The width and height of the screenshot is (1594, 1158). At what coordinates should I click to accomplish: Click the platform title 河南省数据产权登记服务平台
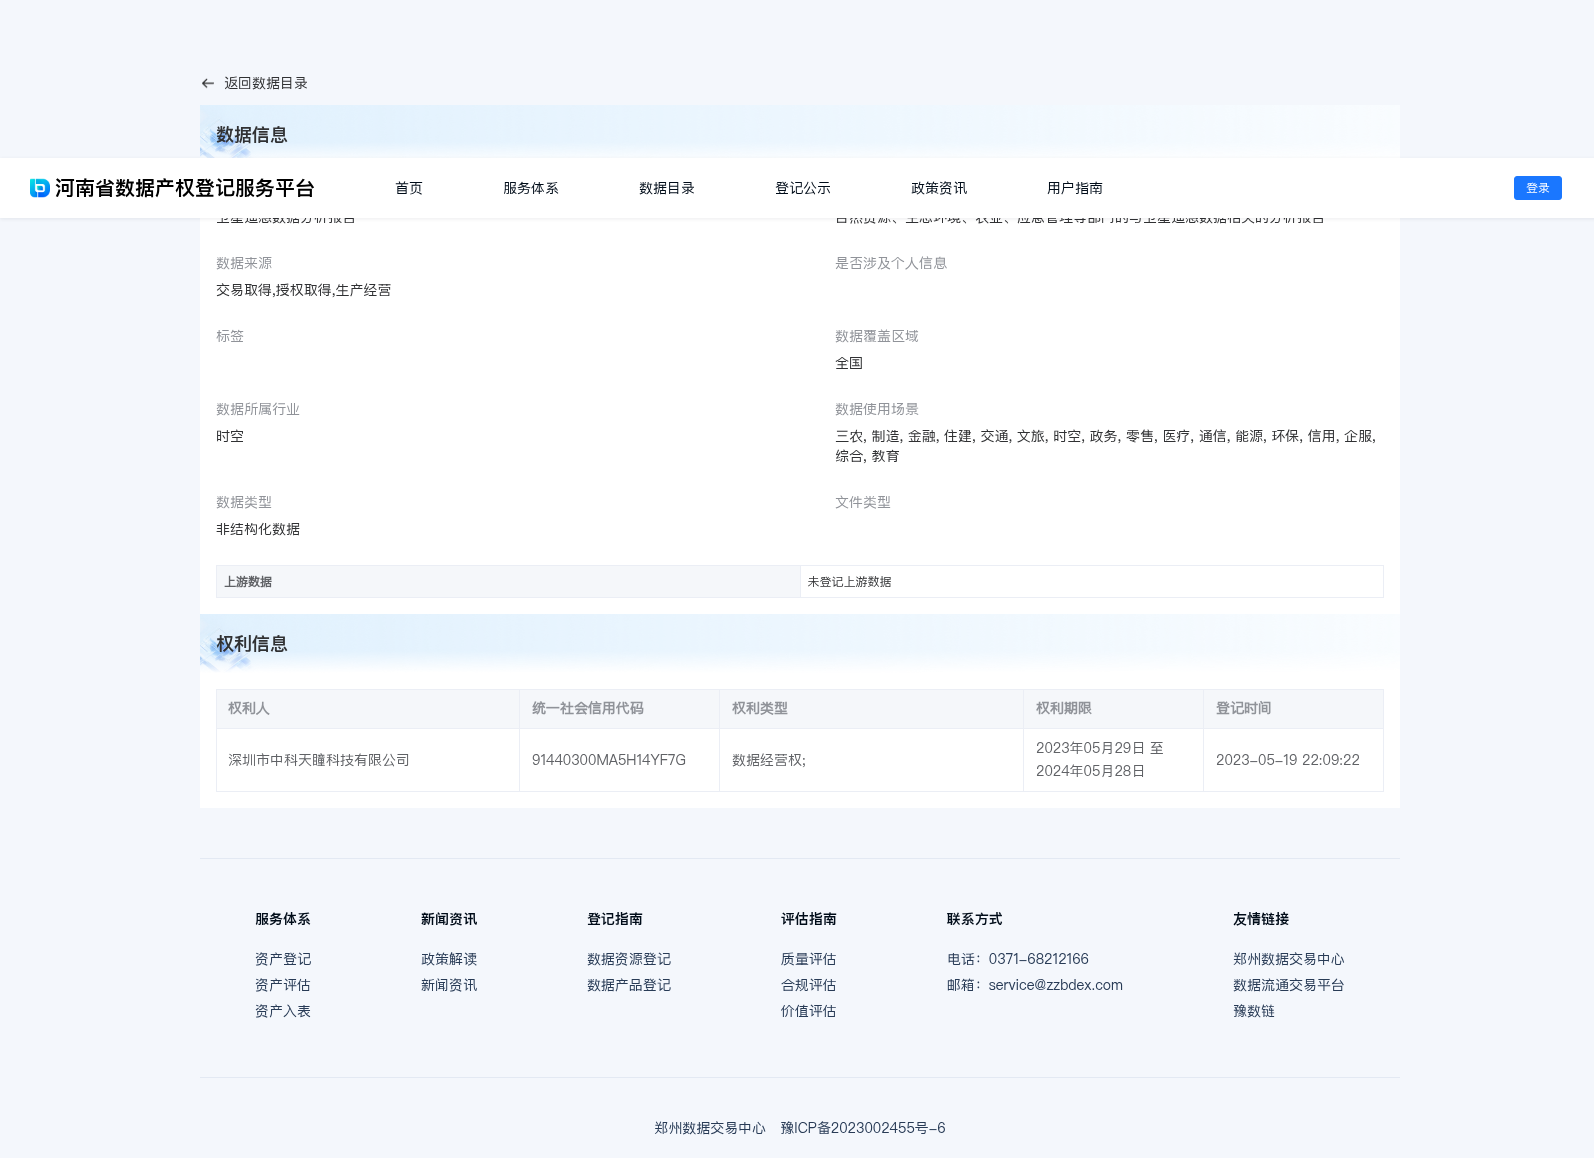pyautogui.click(x=185, y=188)
